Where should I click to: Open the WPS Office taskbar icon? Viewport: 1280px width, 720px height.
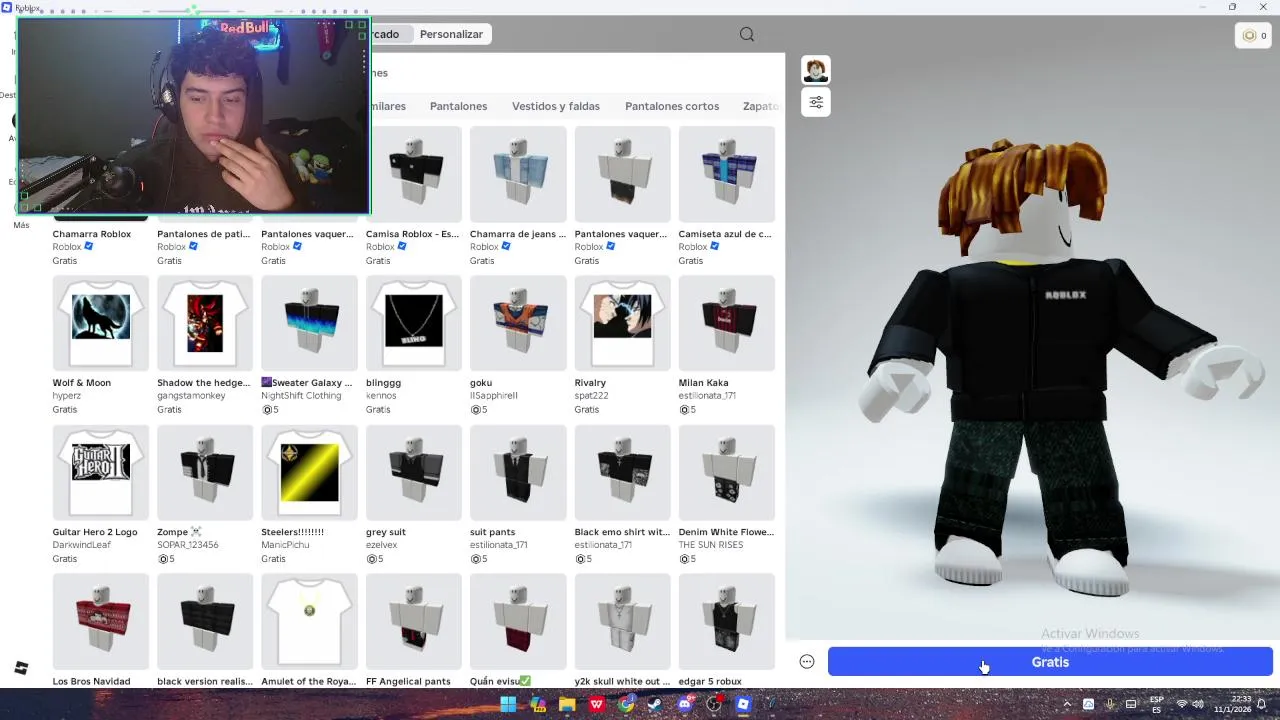click(597, 704)
